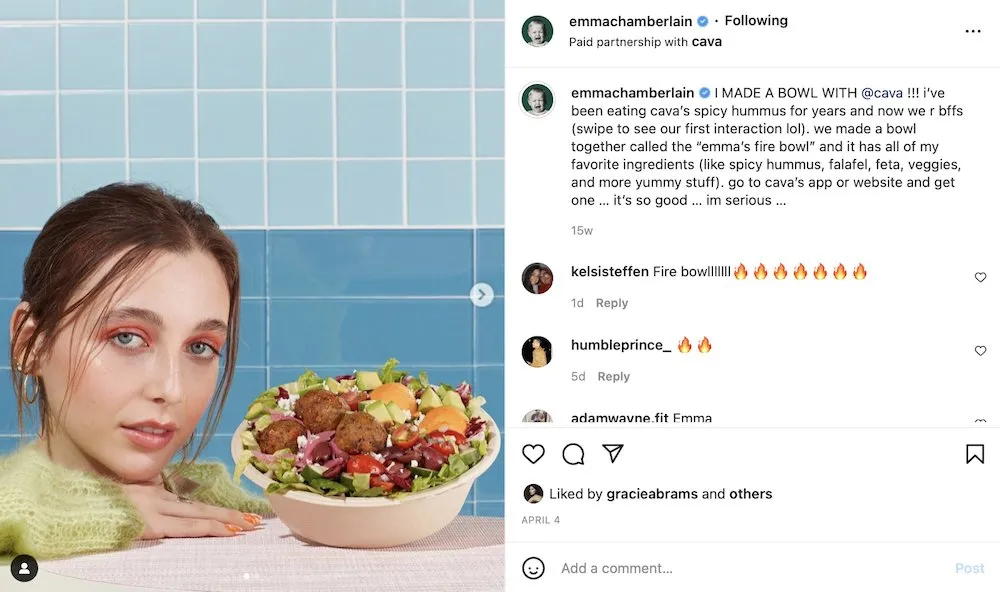Go to the next carousel image
The width and height of the screenshot is (1000, 592).
482,294
